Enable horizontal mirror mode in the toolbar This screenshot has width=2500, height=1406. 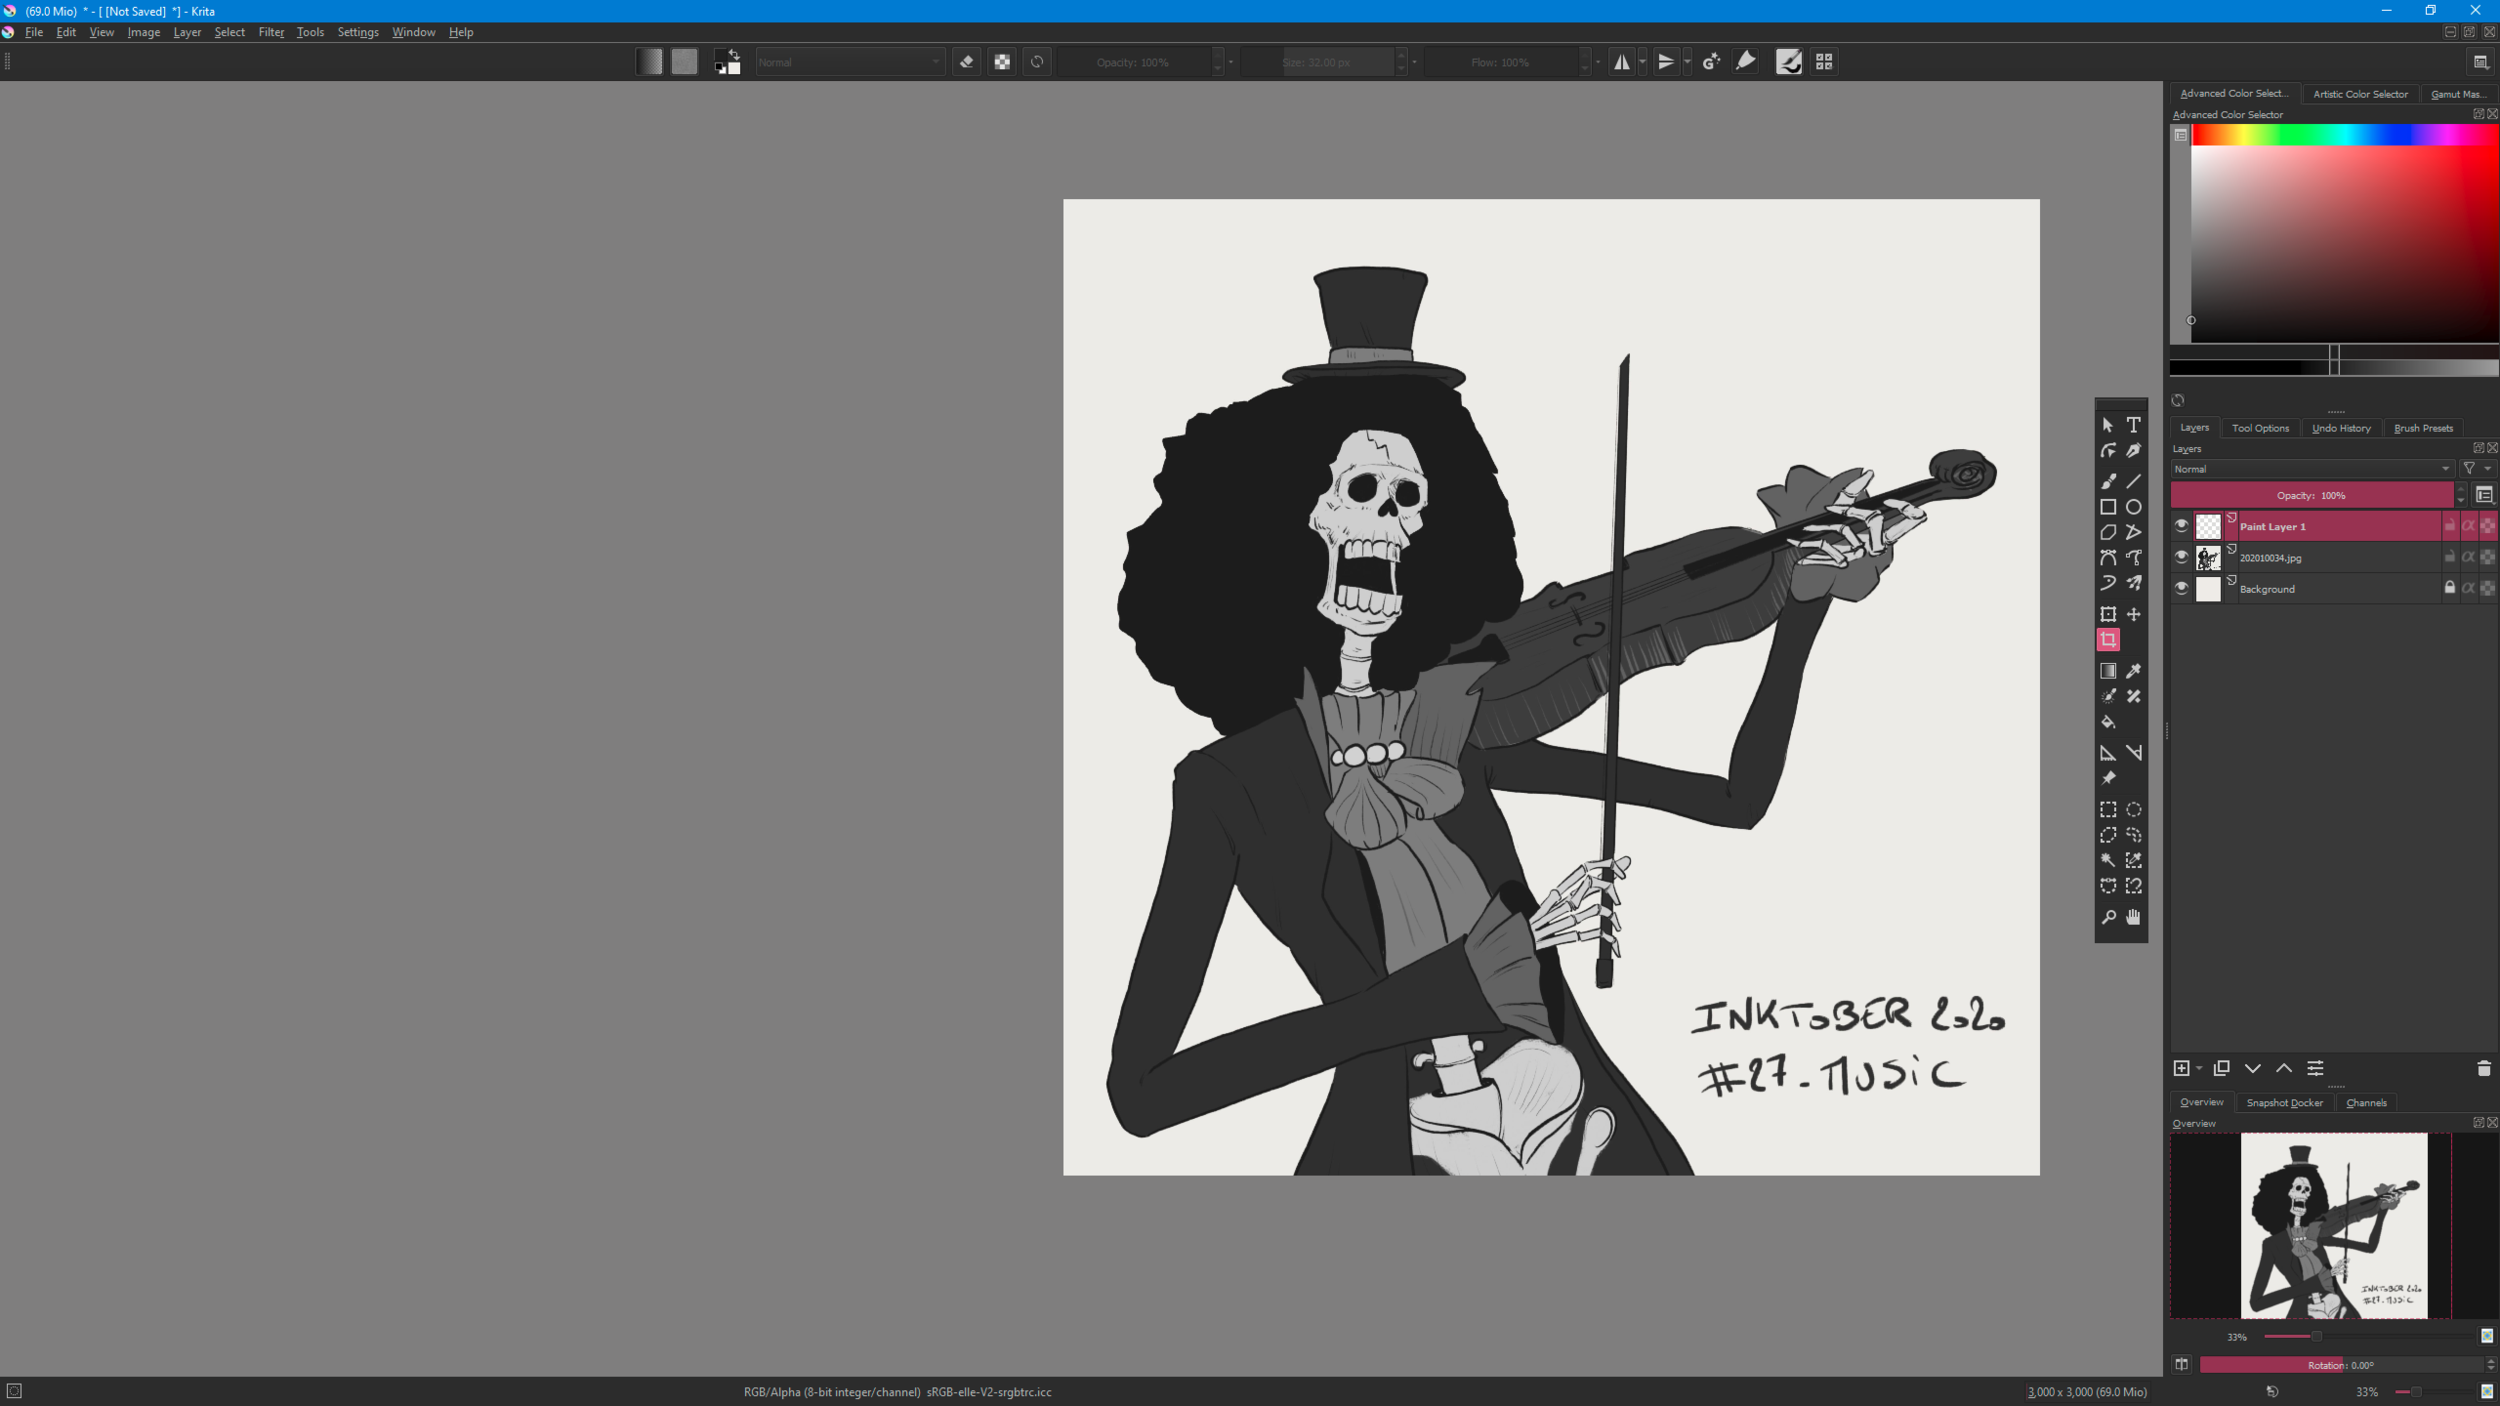pyautogui.click(x=1624, y=61)
